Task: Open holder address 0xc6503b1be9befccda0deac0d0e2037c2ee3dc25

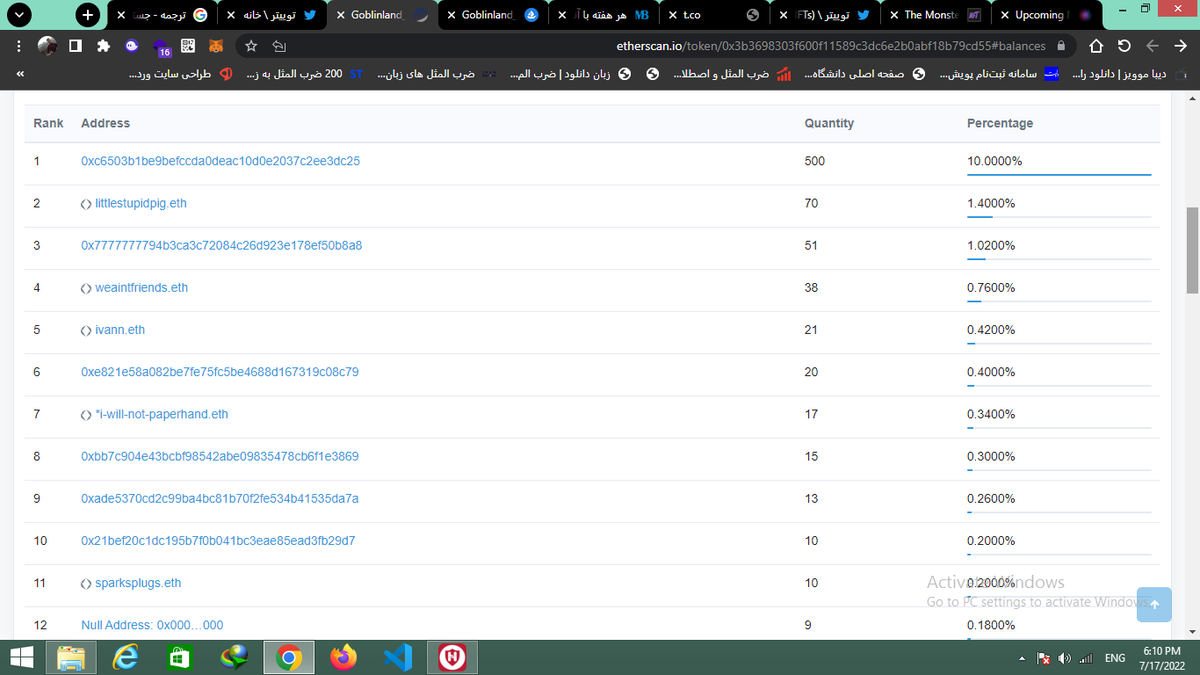Action: click(220, 160)
